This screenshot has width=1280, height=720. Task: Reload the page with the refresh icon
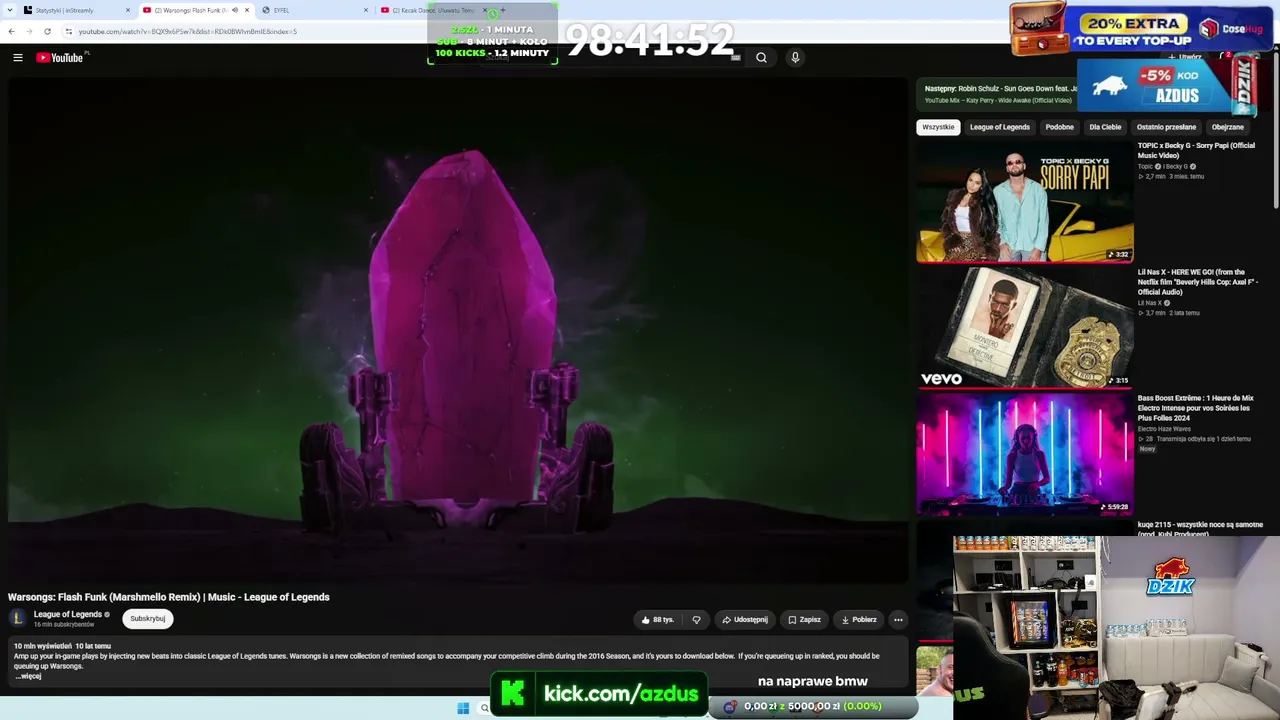click(x=47, y=31)
